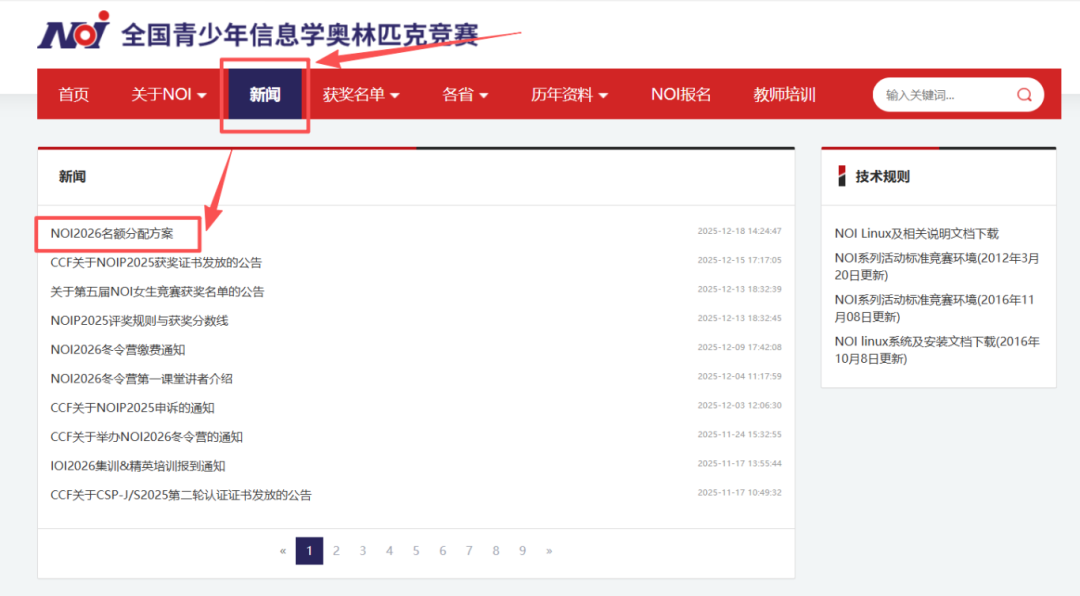Viewport: 1080px width, 596px height.
Task: Click the magnifier search icon
Action: coord(1024,95)
